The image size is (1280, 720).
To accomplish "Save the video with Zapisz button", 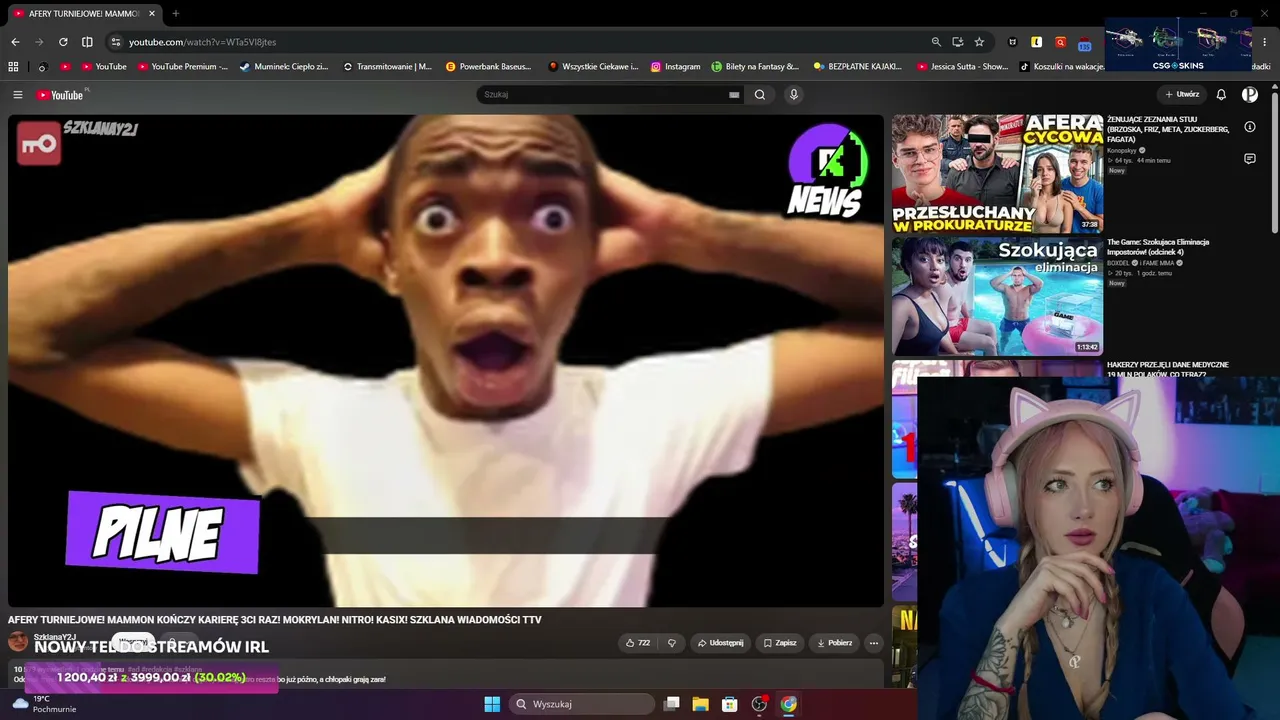I will (x=780, y=643).
